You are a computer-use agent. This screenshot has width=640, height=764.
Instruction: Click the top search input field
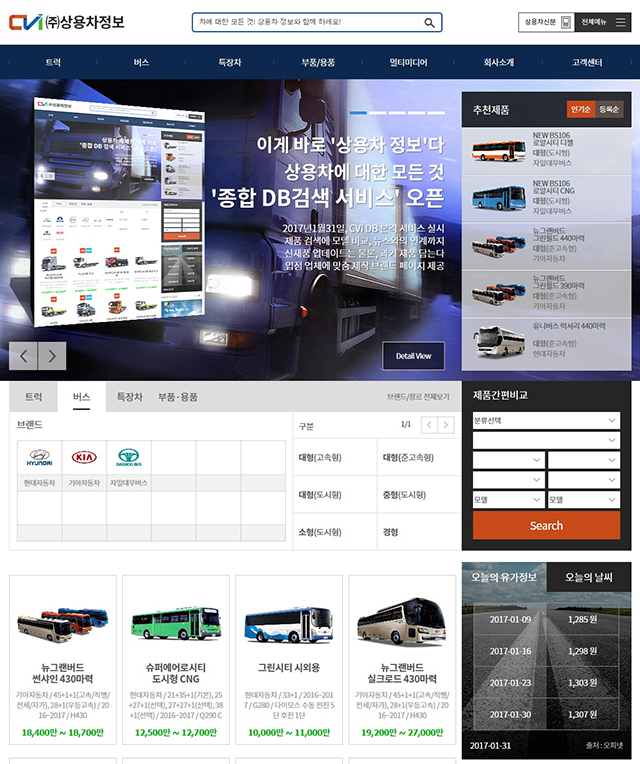tap(305, 22)
